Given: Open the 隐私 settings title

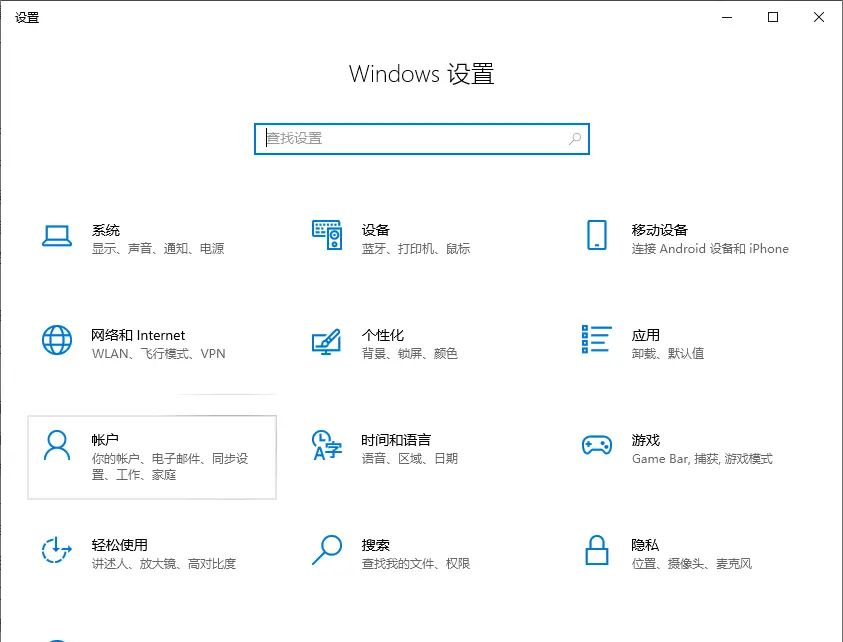Looking at the screenshot, I should (x=645, y=545).
